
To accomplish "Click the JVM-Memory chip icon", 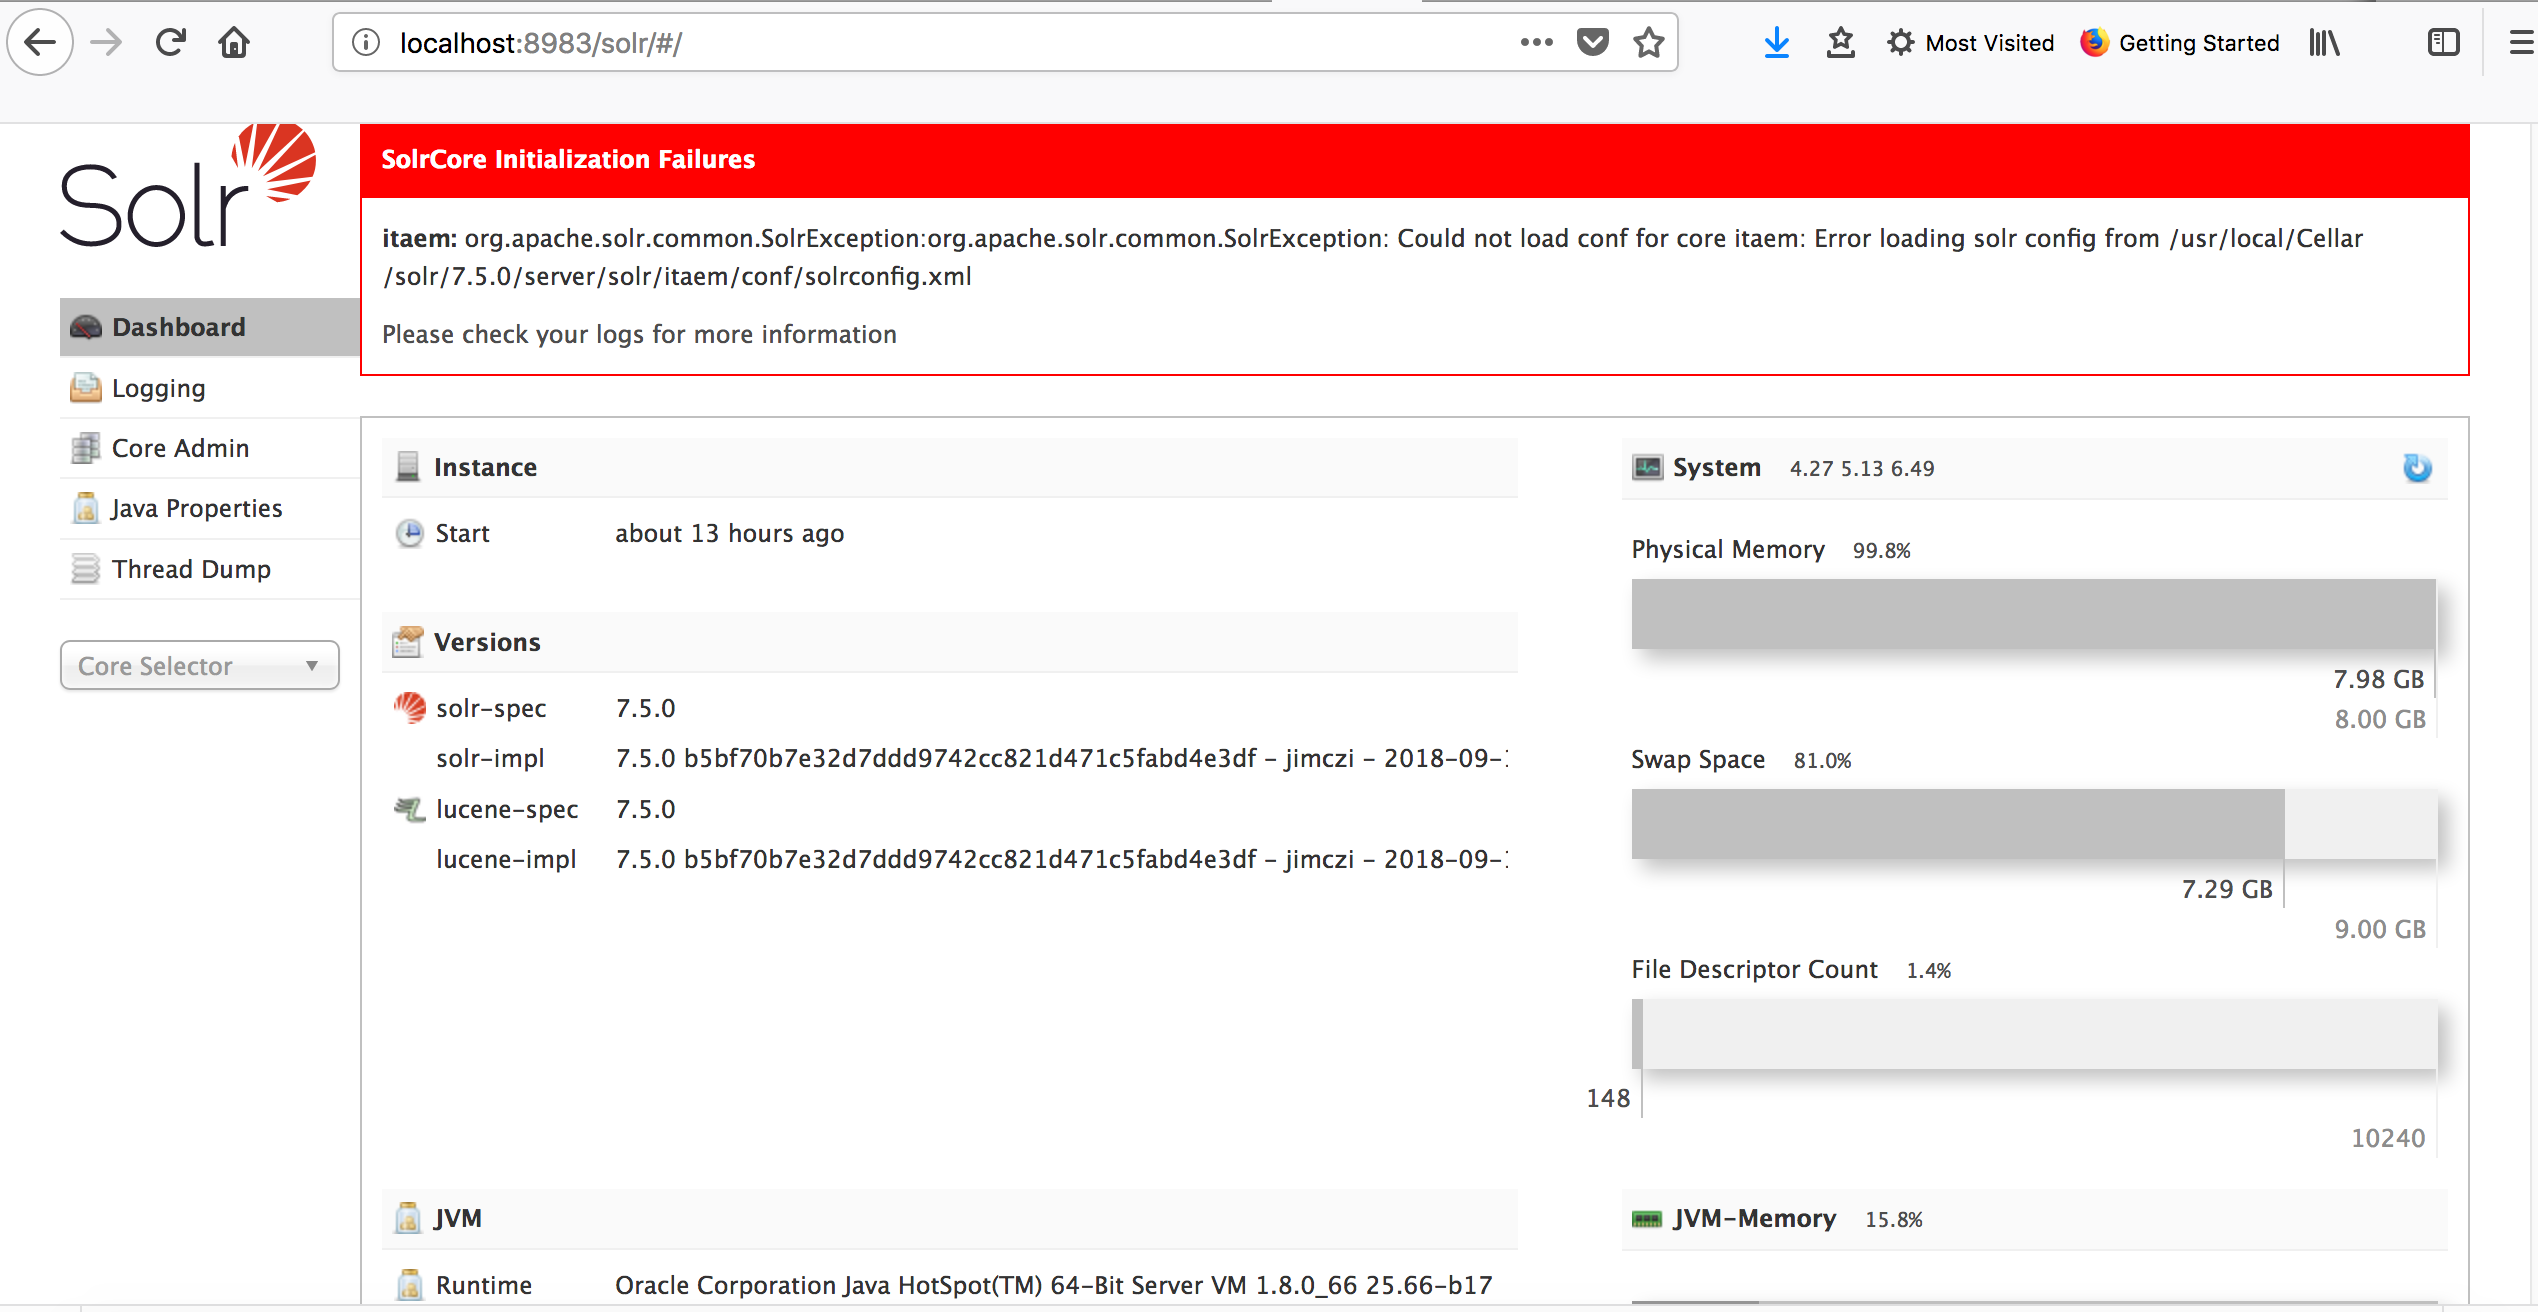I will (1647, 1218).
